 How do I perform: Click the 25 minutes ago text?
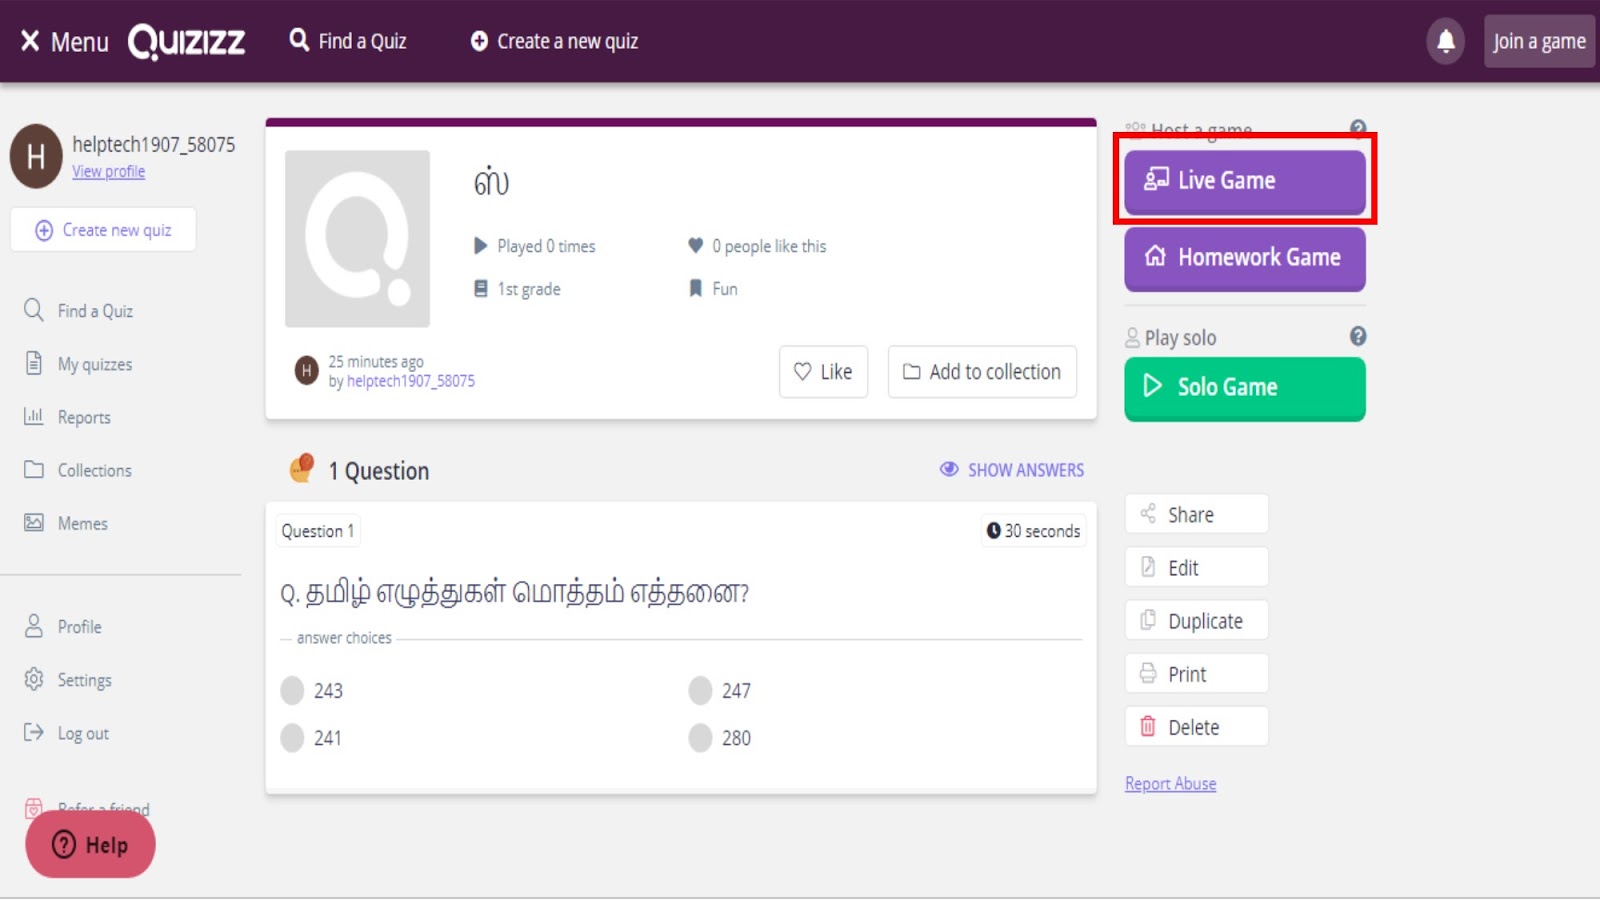[376, 362]
